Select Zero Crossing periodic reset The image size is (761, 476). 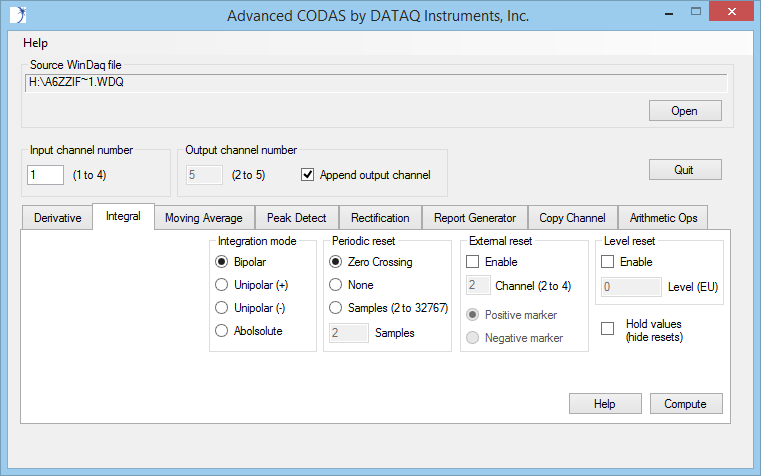point(335,262)
